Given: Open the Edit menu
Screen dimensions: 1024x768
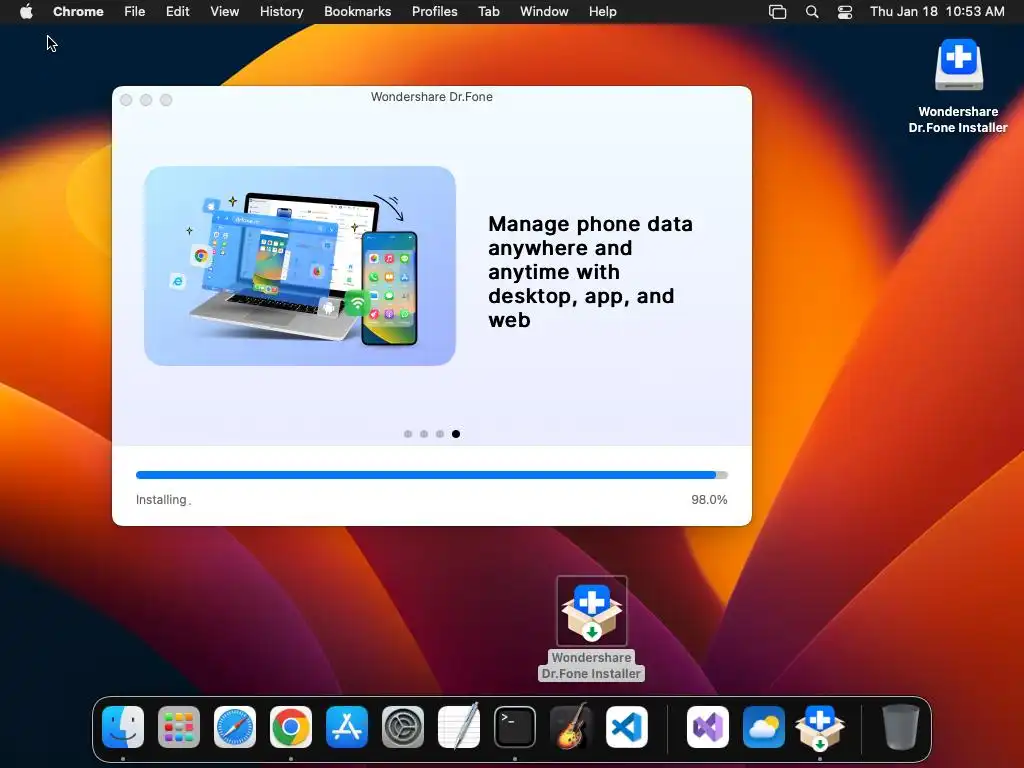Looking at the screenshot, I should [178, 12].
